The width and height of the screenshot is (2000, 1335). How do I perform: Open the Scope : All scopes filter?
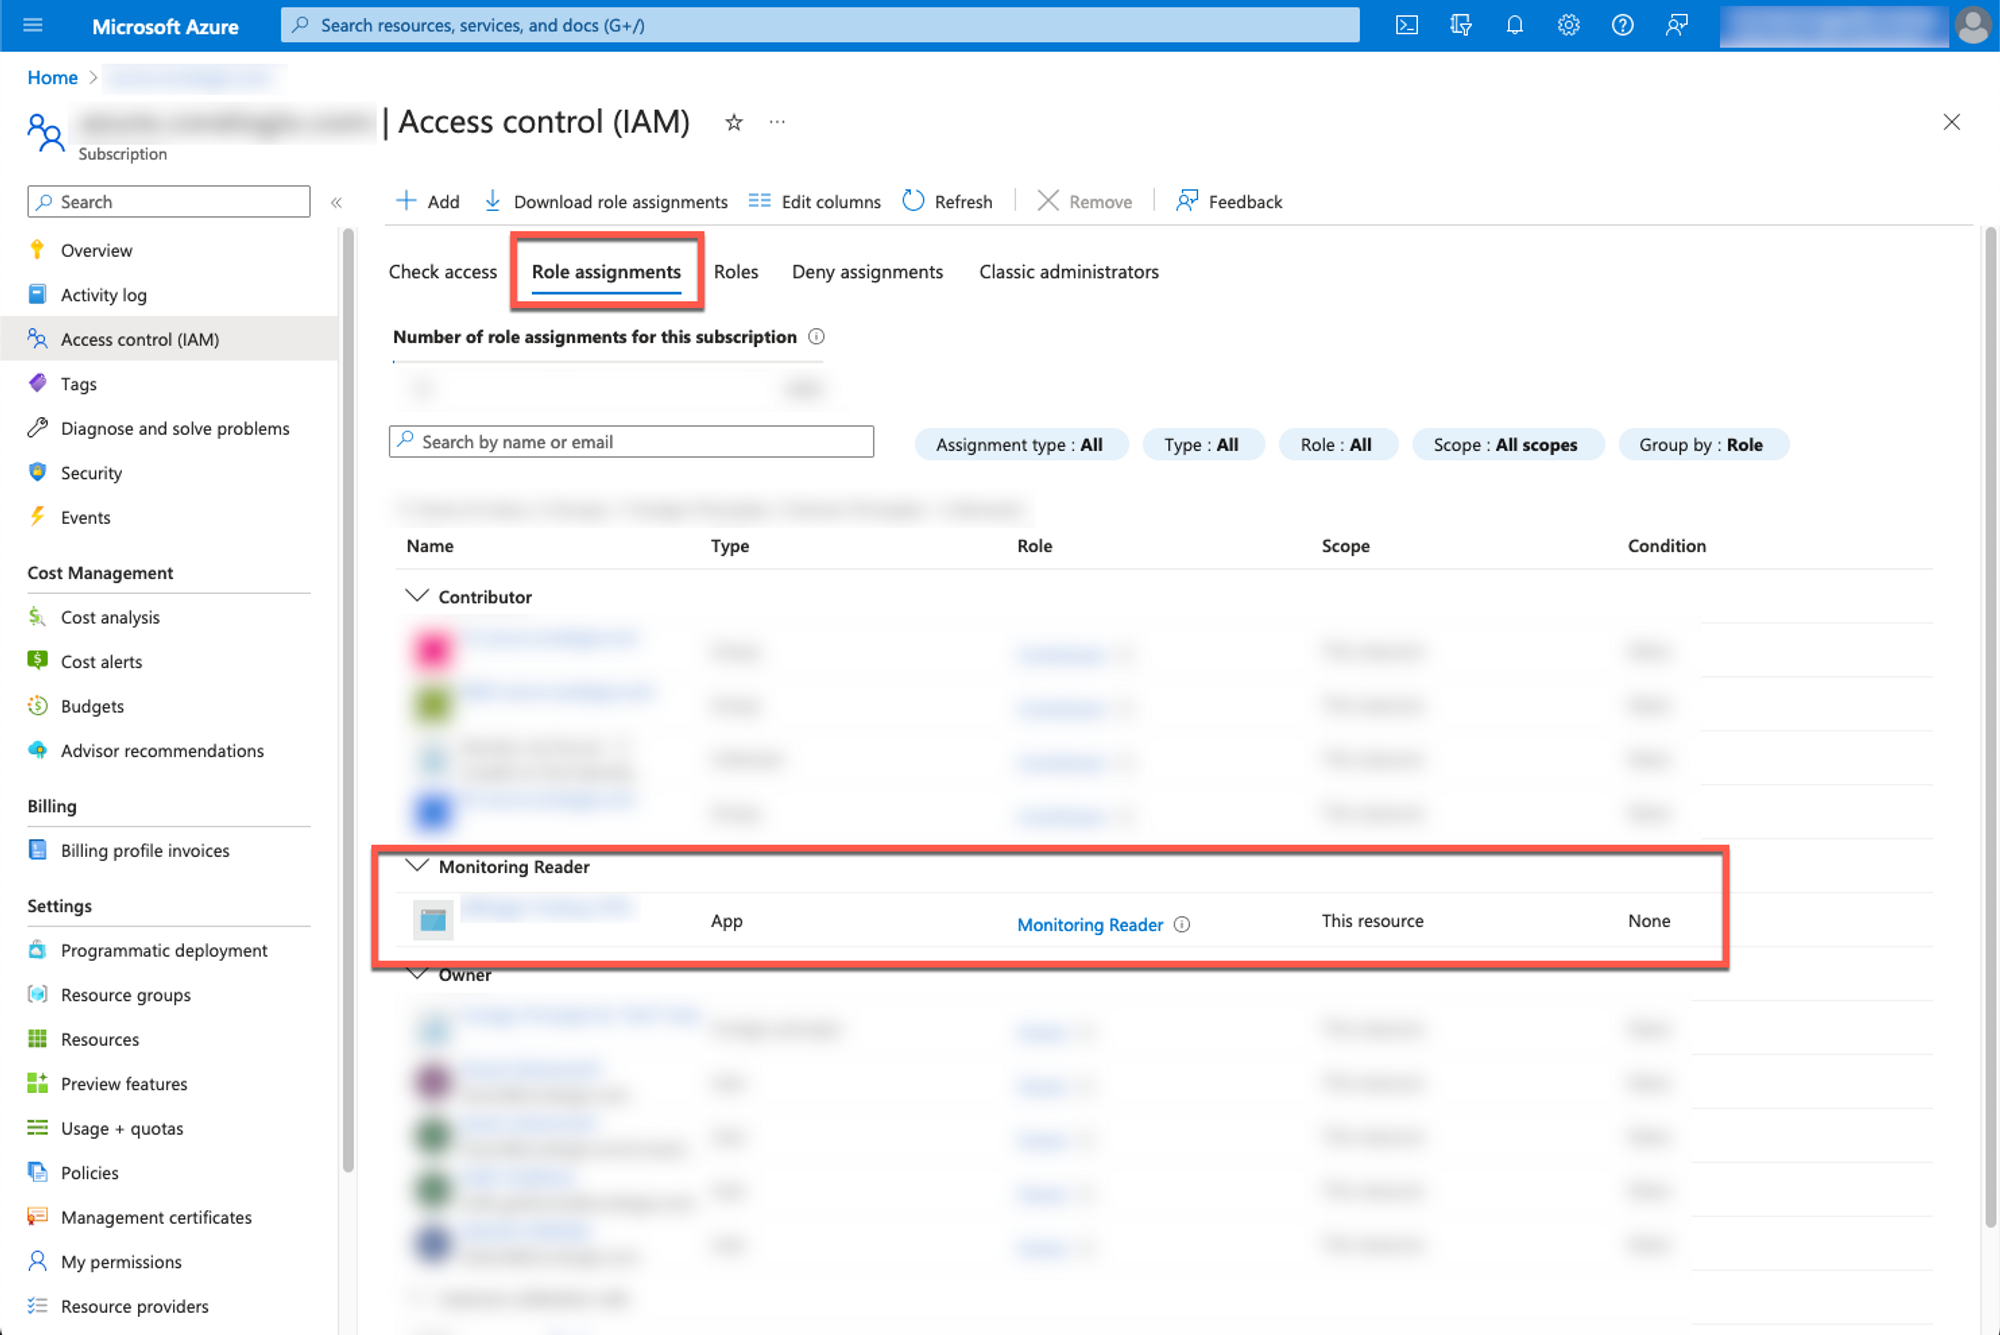coord(1506,445)
